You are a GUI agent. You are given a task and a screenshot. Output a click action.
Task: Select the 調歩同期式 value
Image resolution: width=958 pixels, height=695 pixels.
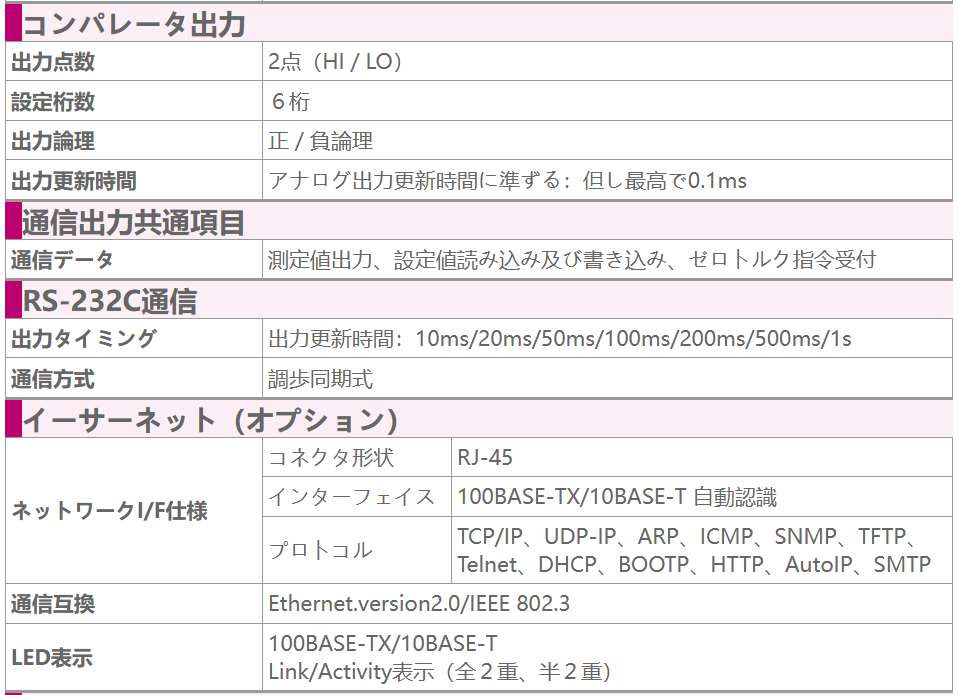coord(321,379)
